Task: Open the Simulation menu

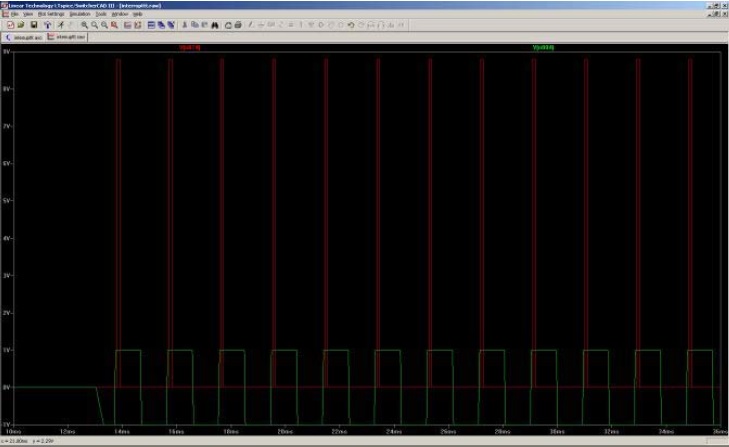Action: point(80,14)
